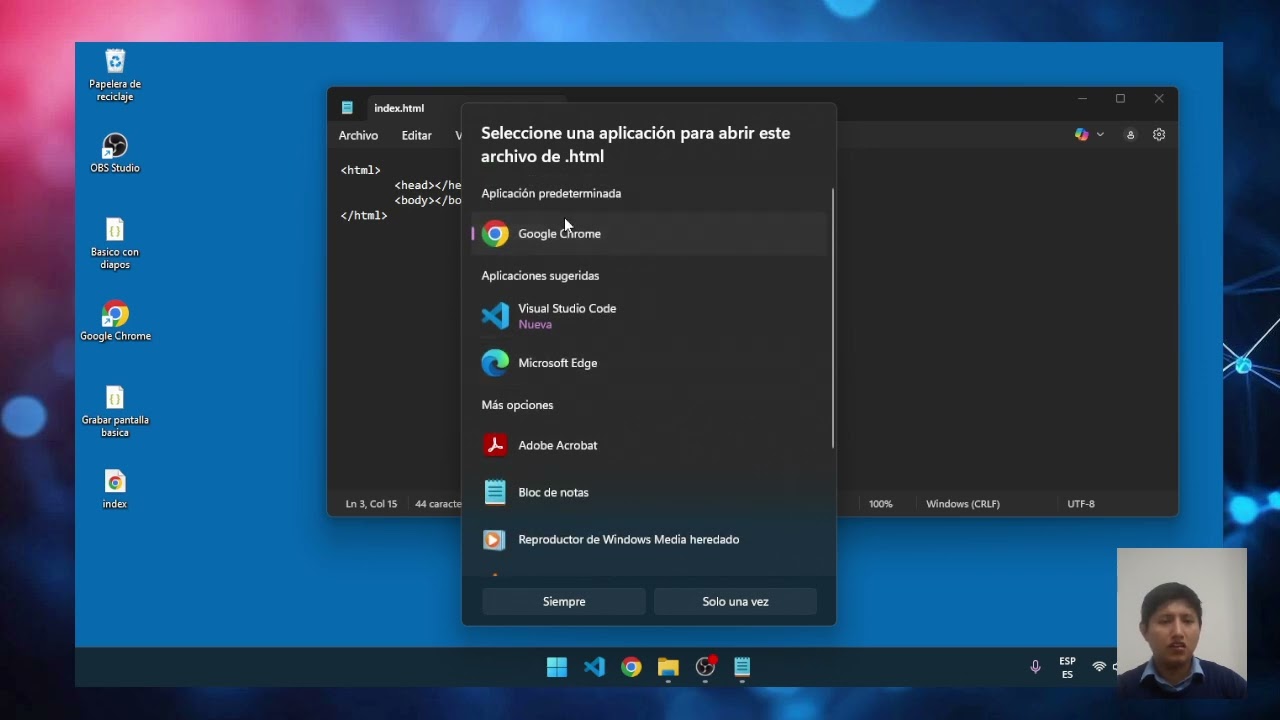Choose Visual Studio Code in suggested apps
Image resolution: width=1280 pixels, height=720 pixels.
pyautogui.click(x=649, y=316)
